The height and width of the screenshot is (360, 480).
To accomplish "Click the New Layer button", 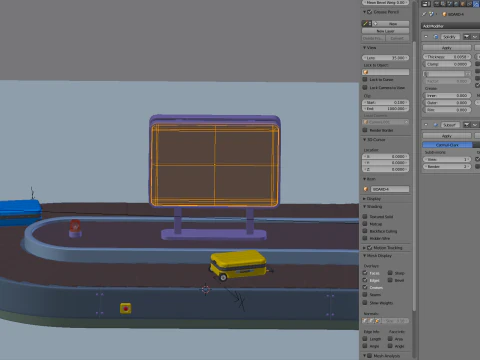I will point(386,31).
